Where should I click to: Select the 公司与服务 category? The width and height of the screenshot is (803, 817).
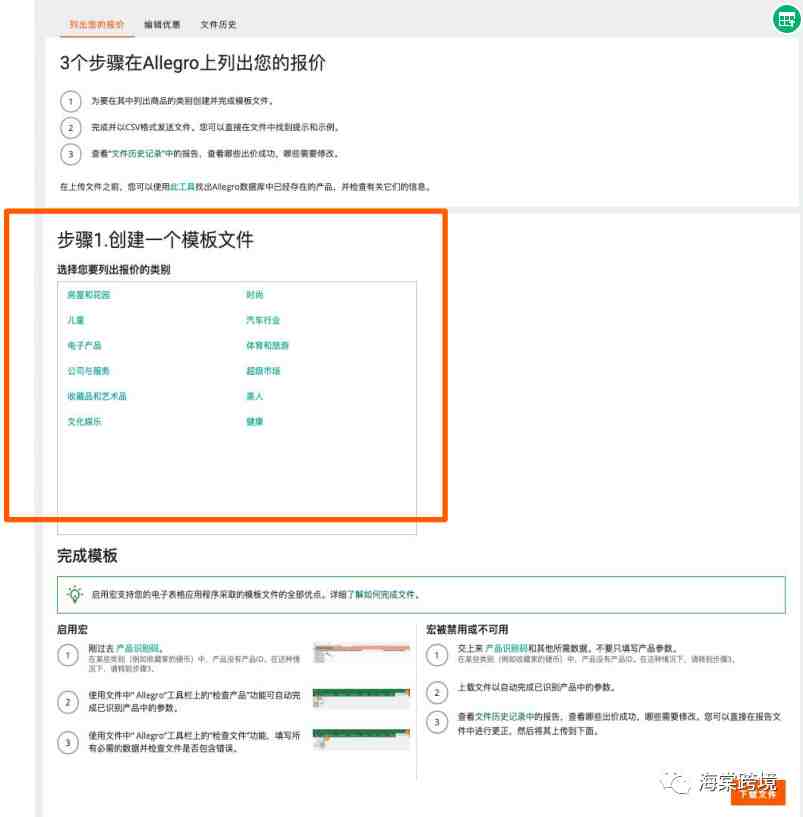coord(89,371)
